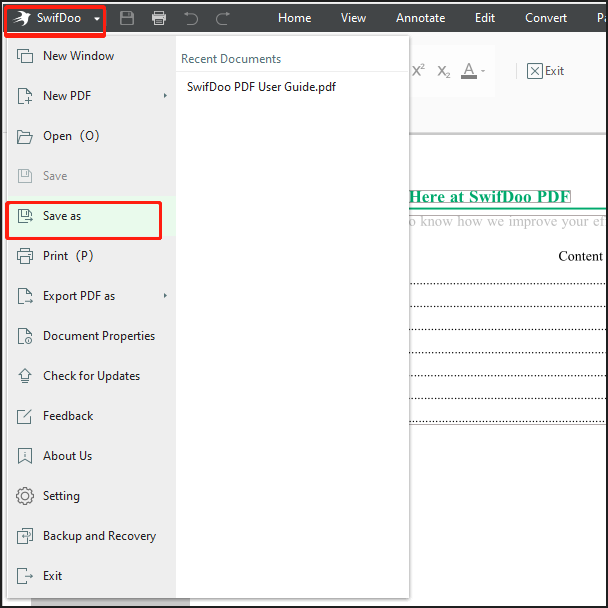Click the printer icon in title bar

tap(159, 18)
